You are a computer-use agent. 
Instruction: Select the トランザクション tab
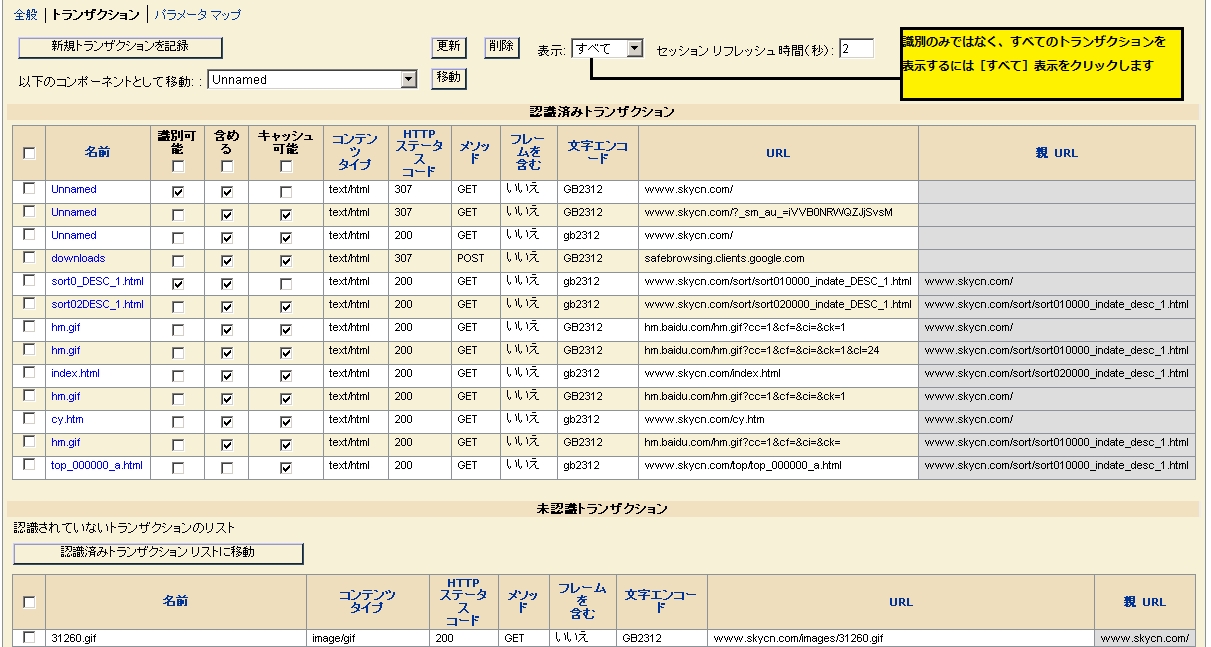pos(96,15)
